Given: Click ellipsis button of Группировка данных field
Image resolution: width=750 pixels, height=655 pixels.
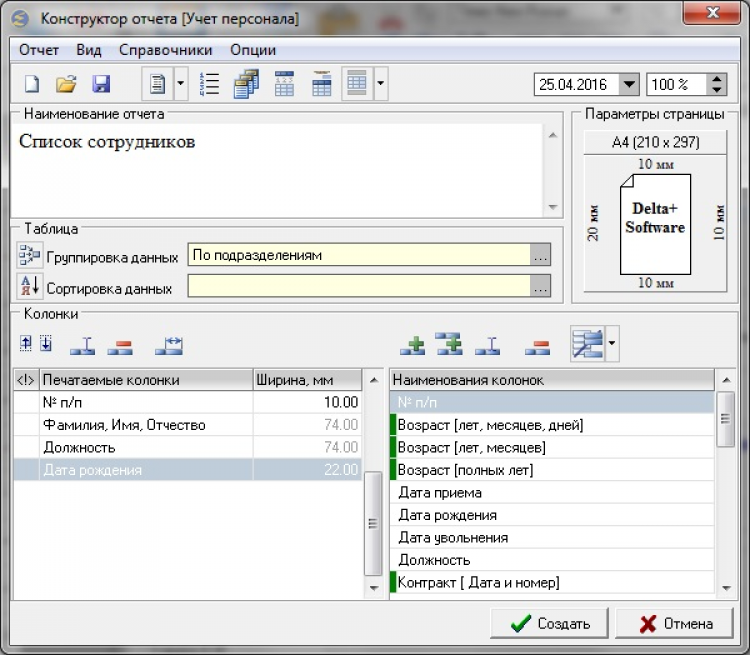Looking at the screenshot, I should click(540, 255).
